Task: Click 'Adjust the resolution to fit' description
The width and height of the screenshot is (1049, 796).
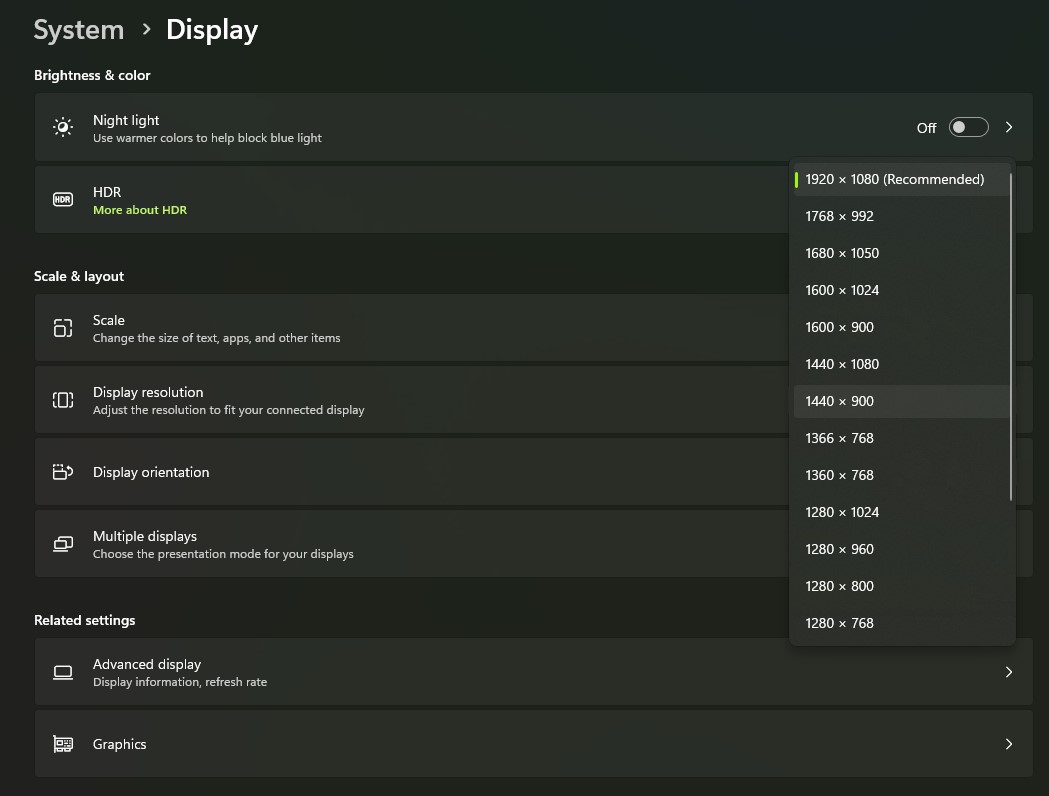Action: (x=229, y=410)
